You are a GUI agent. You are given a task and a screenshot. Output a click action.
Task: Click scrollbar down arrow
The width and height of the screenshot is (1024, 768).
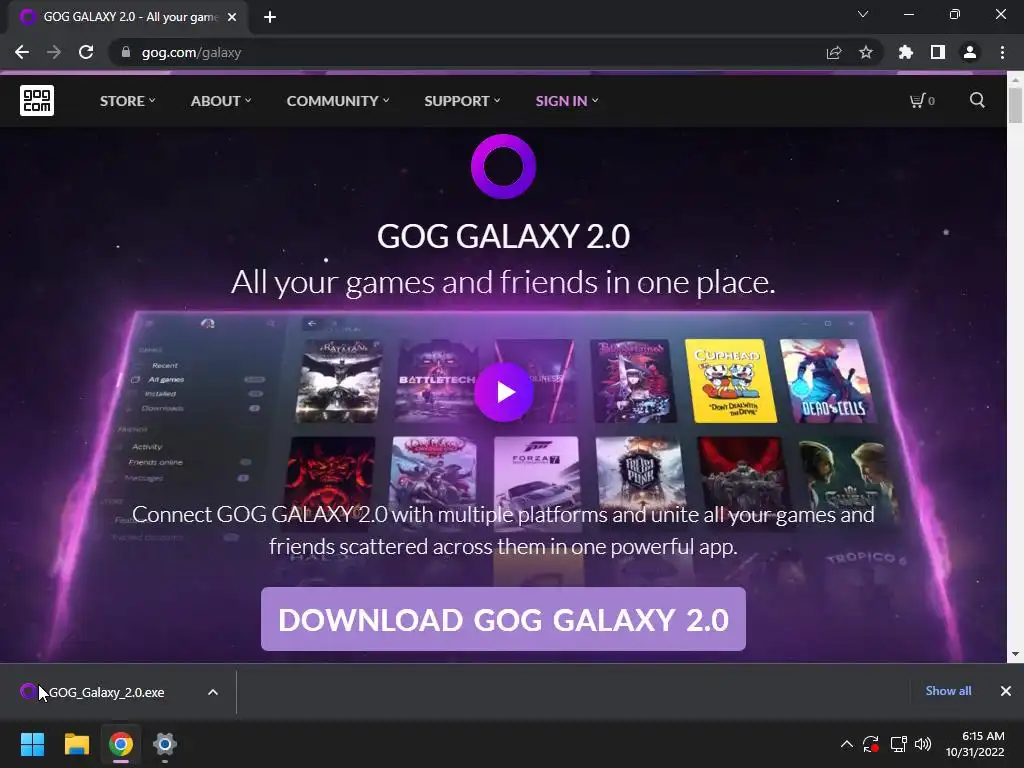click(1015, 654)
